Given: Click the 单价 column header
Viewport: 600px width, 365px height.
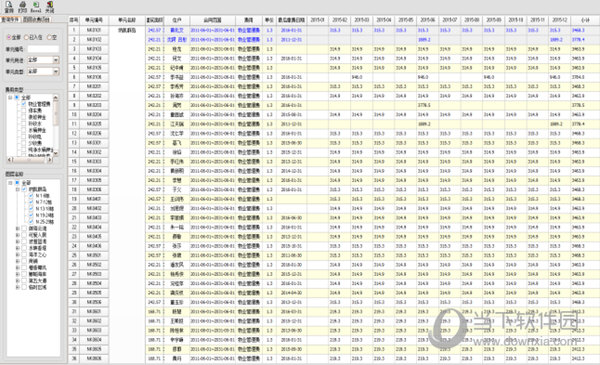Looking at the screenshot, I should click(x=269, y=20).
